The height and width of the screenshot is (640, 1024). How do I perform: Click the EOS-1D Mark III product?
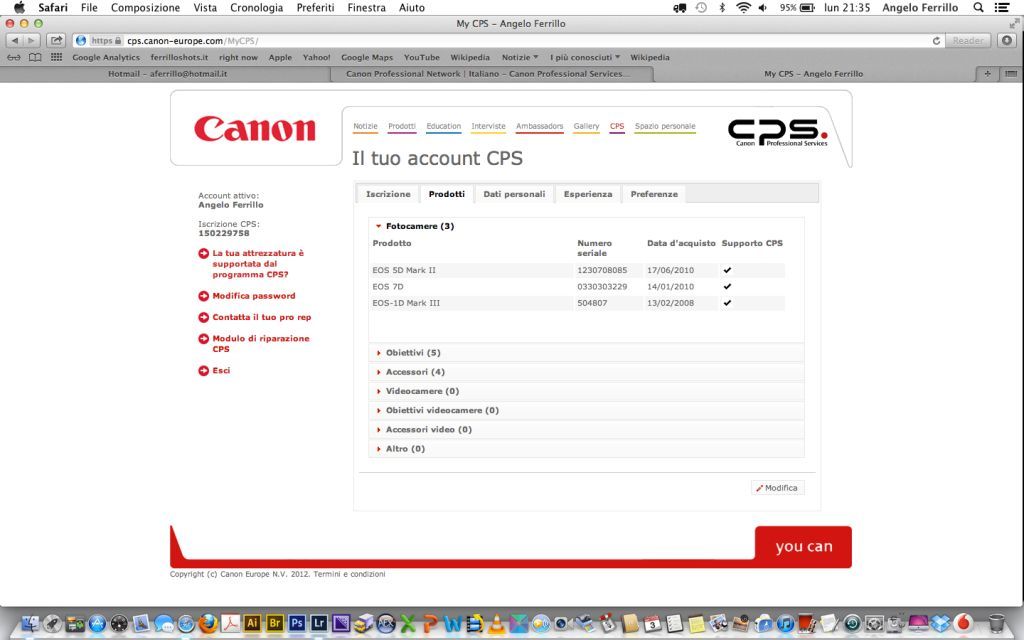pos(406,303)
